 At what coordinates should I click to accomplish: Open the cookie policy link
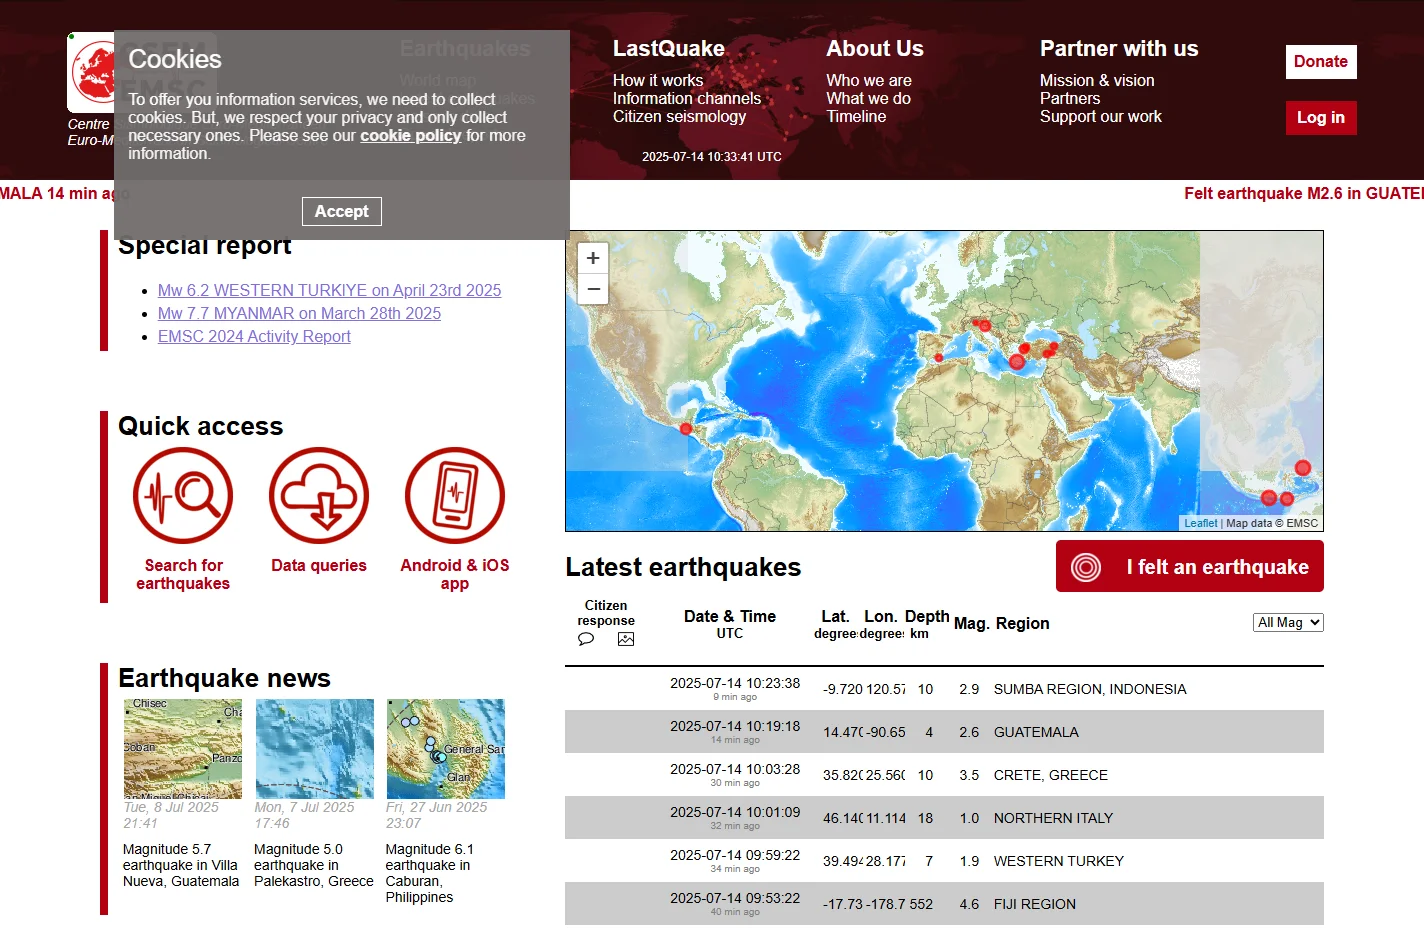(x=411, y=135)
